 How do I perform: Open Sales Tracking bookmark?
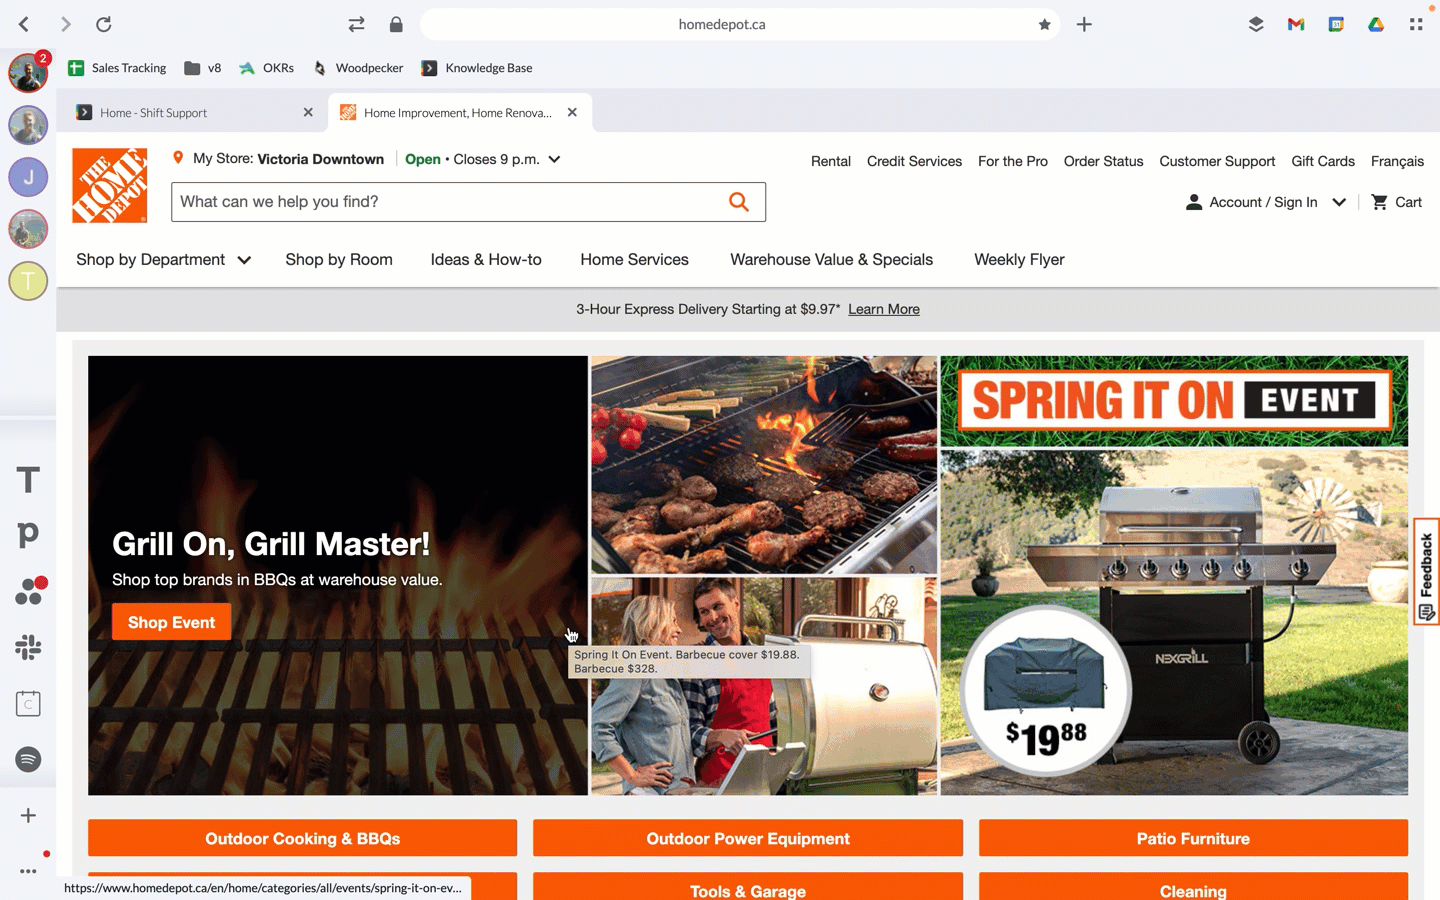click(x=117, y=68)
